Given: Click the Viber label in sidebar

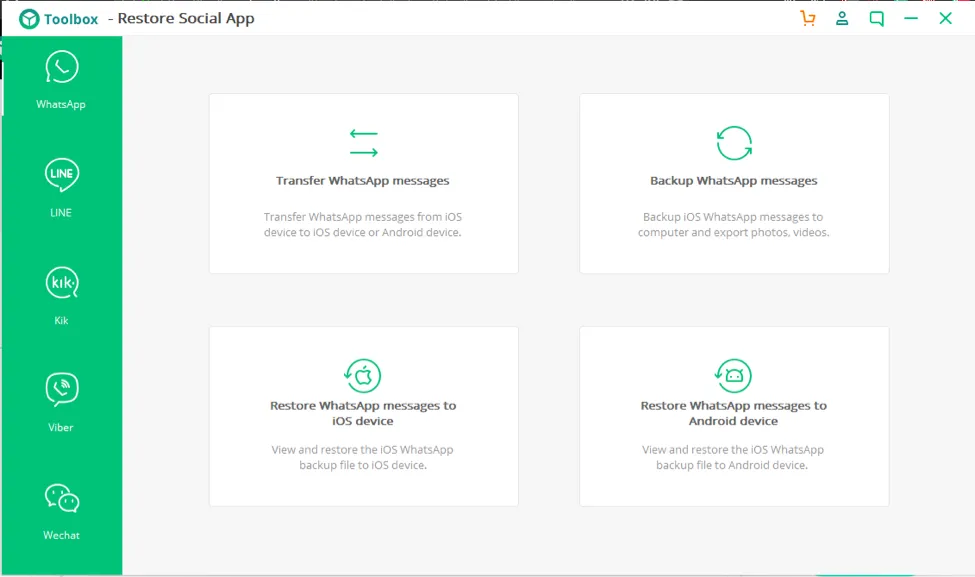Looking at the screenshot, I should click(x=61, y=427).
